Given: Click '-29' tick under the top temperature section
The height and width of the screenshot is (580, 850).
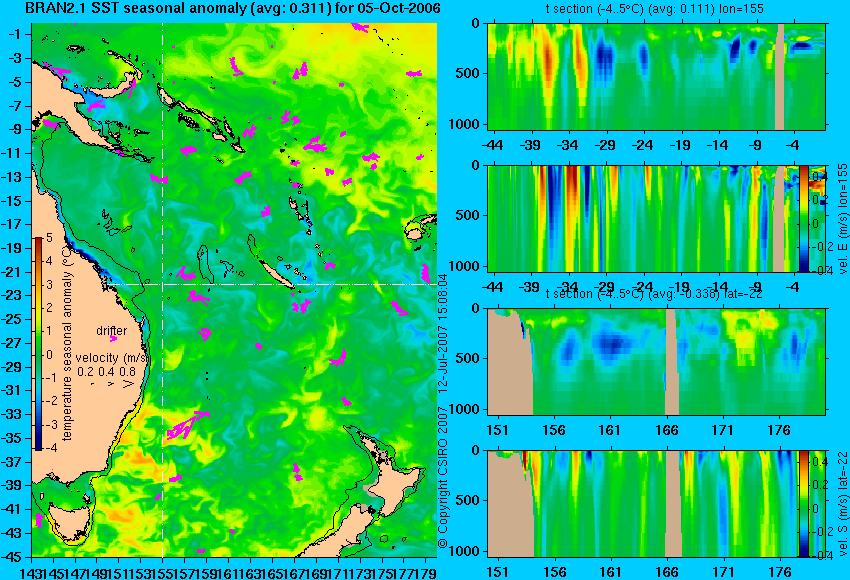Looking at the screenshot, I should pyautogui.click(x=605, y=145).
